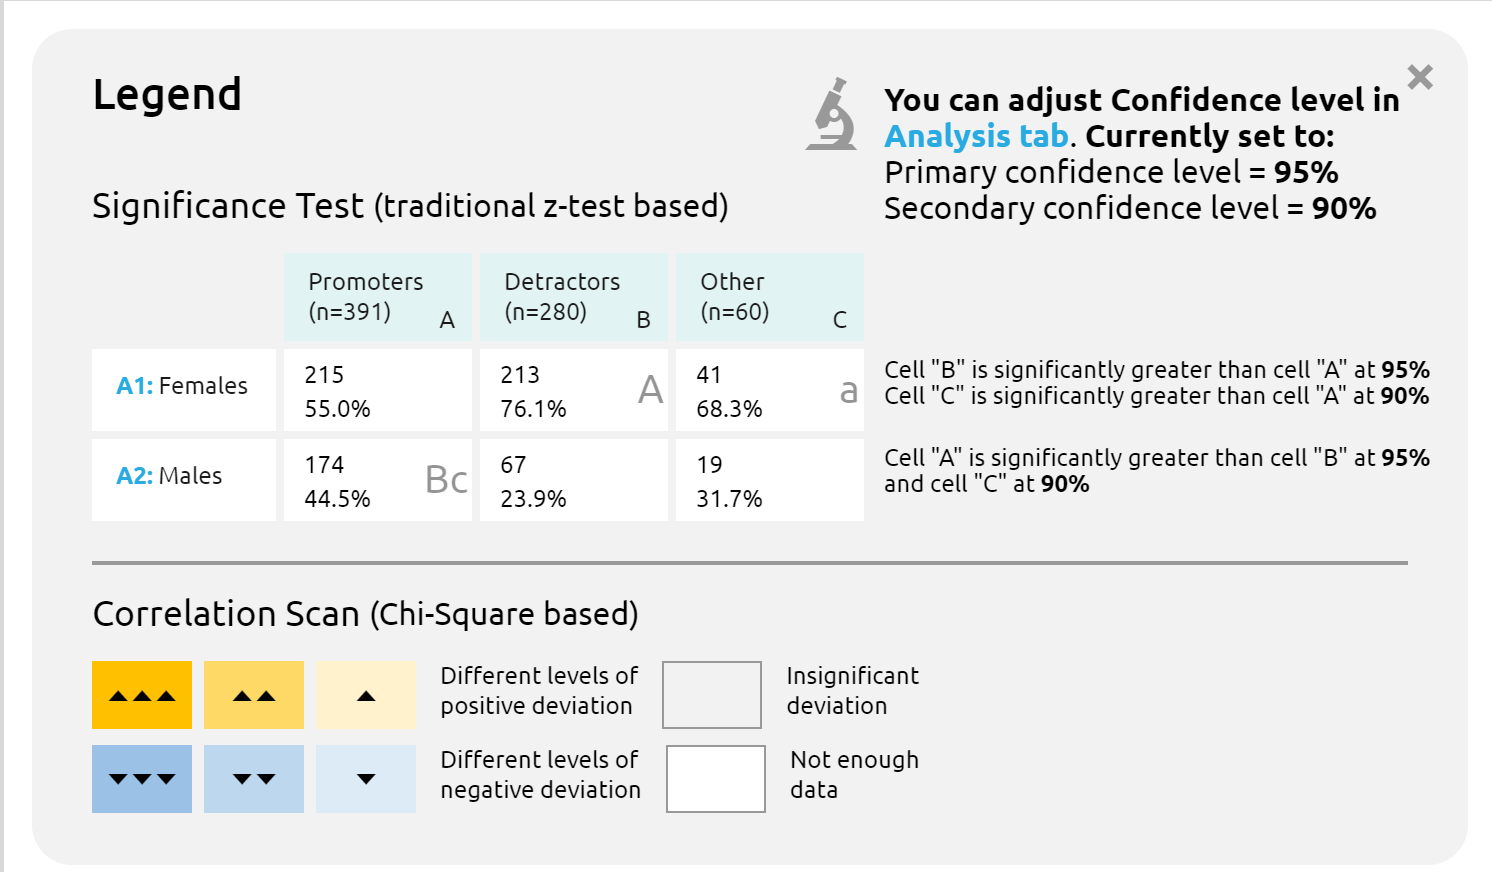Click the Males Other cell showing 31.7%
Viewport: 1492px width, 872px height.
[770, 481]
